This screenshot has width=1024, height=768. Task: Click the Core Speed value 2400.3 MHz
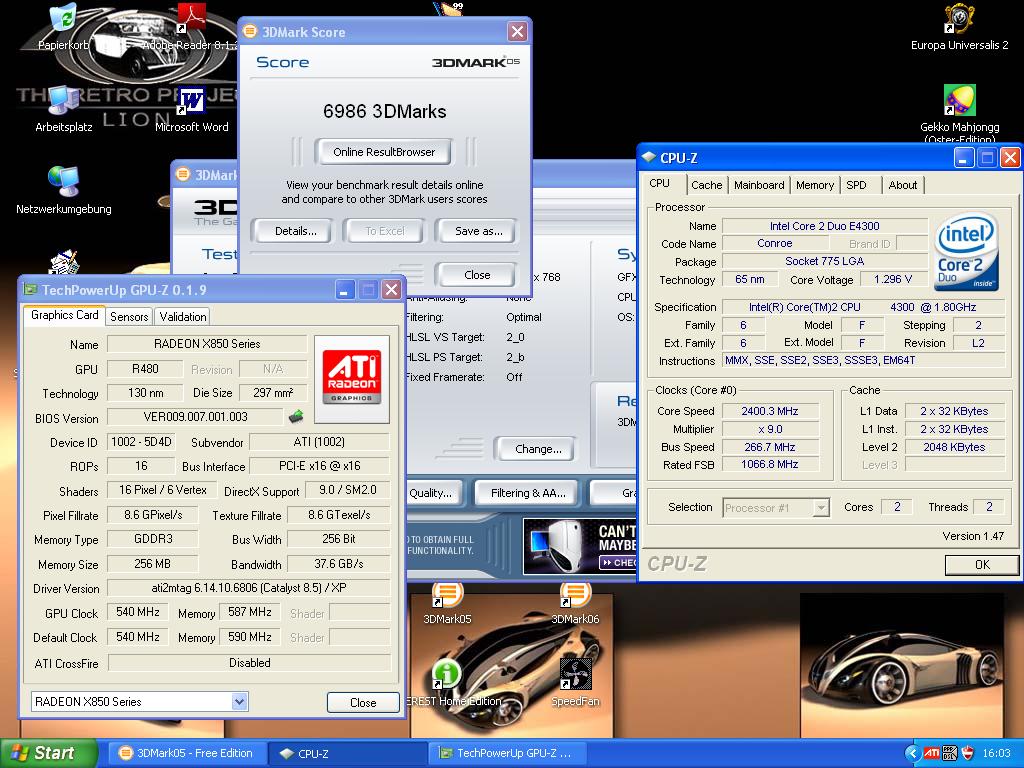coord(769,411)
